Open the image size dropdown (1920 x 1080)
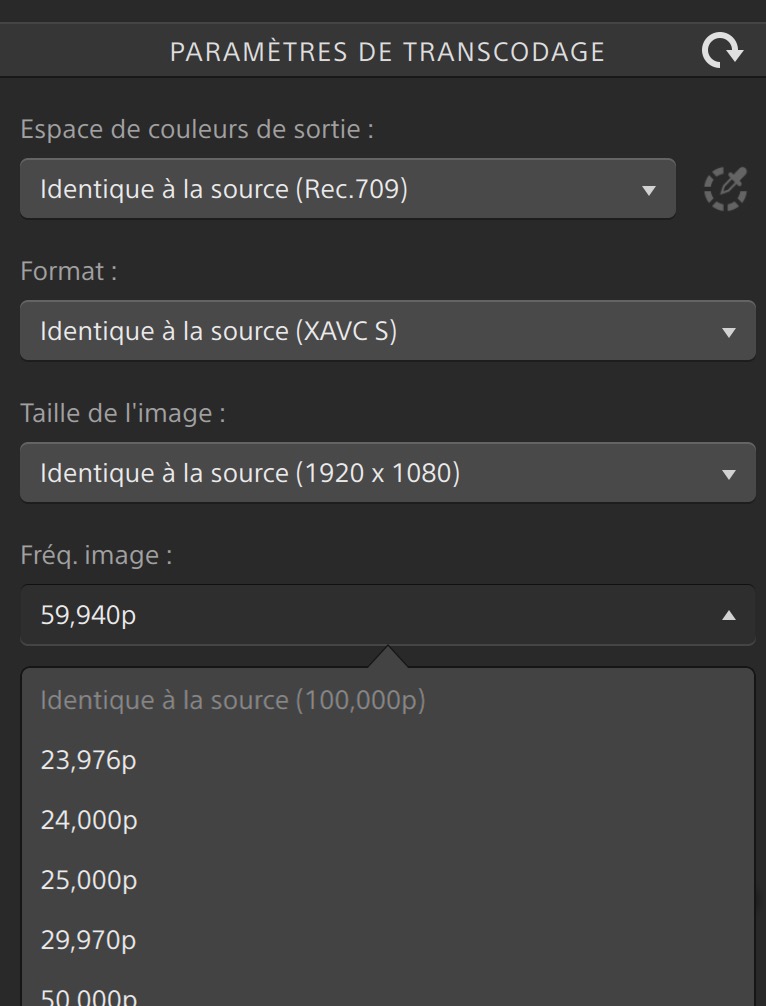The height and width of the screenshot is (1006, 766). (x=387, y=473)
